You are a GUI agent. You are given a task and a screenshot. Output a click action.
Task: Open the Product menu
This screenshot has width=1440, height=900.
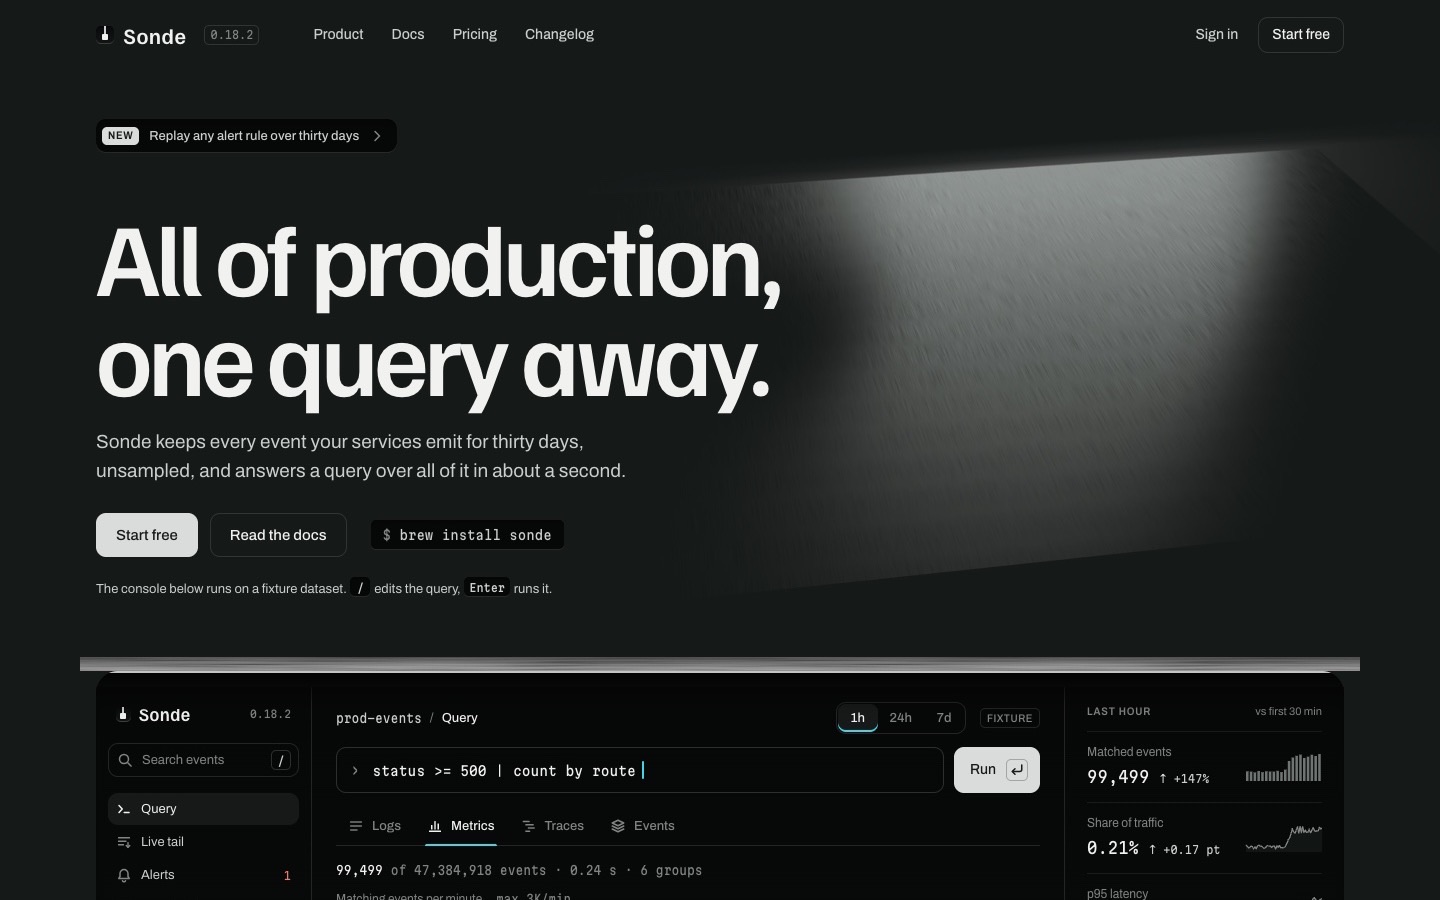[338, 34]
